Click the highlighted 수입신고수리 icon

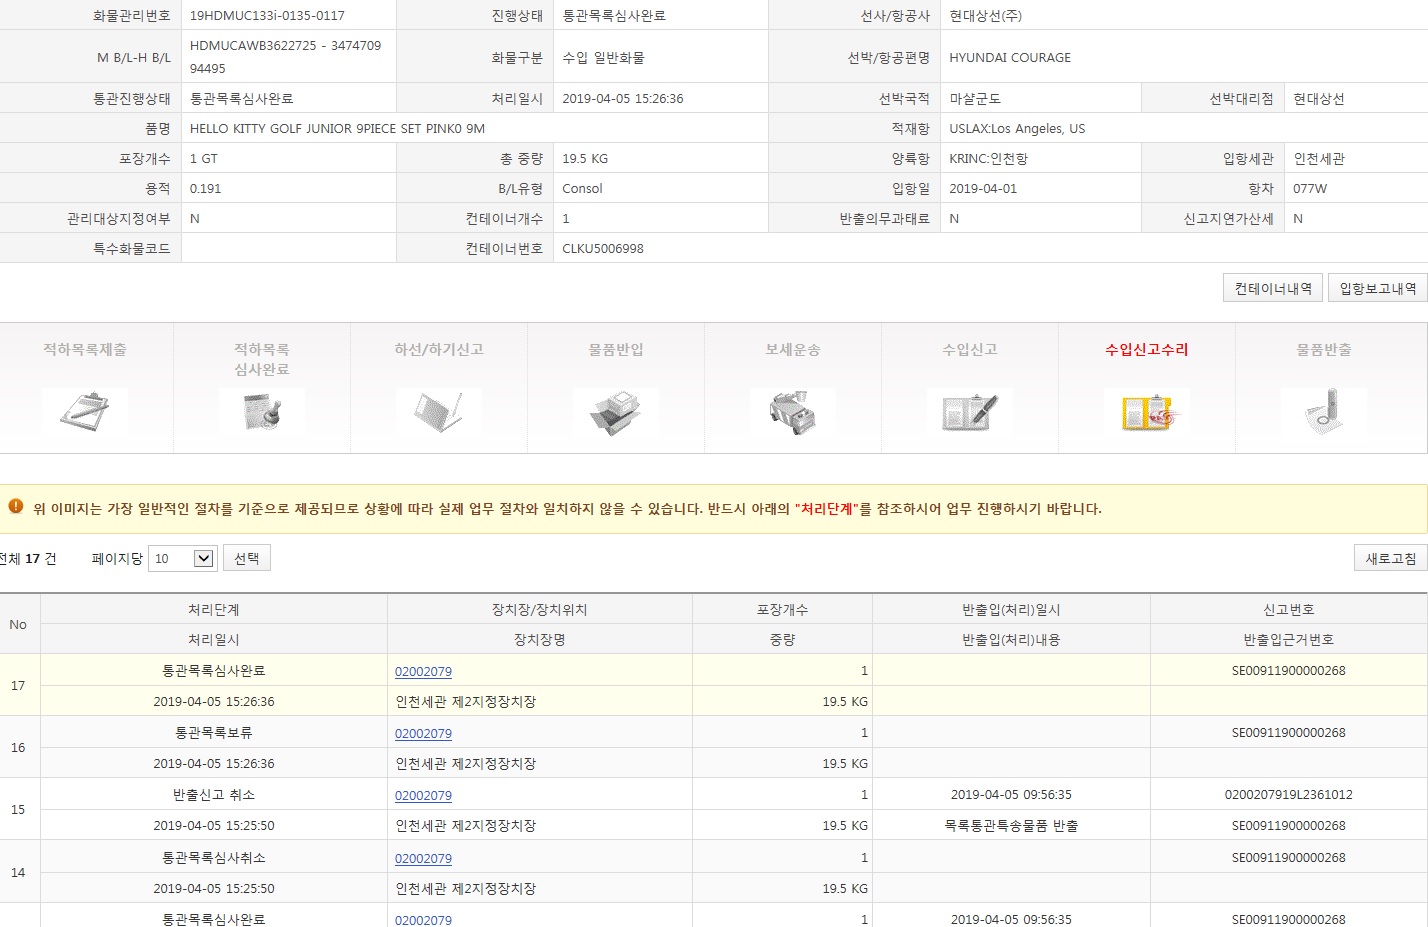click(1147, 411)
